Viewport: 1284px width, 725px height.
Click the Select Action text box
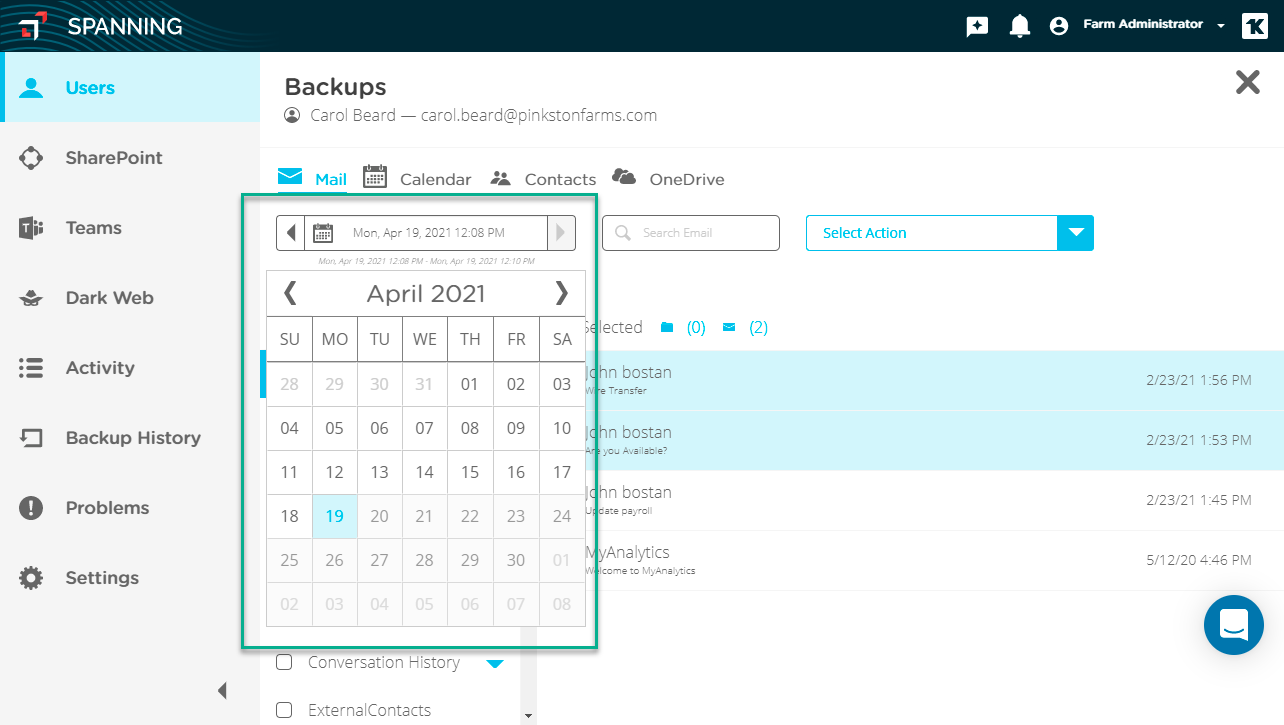[932, 233]
